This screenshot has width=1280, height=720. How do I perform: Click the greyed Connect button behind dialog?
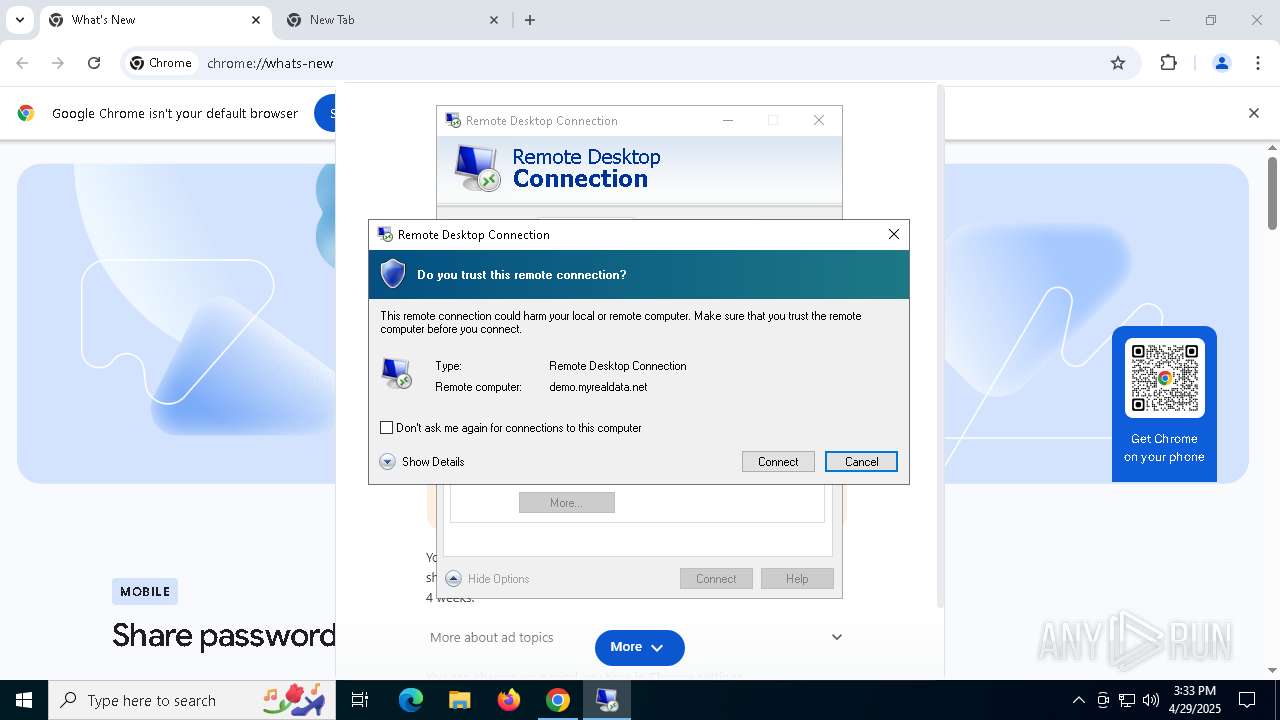pos(716,579)
